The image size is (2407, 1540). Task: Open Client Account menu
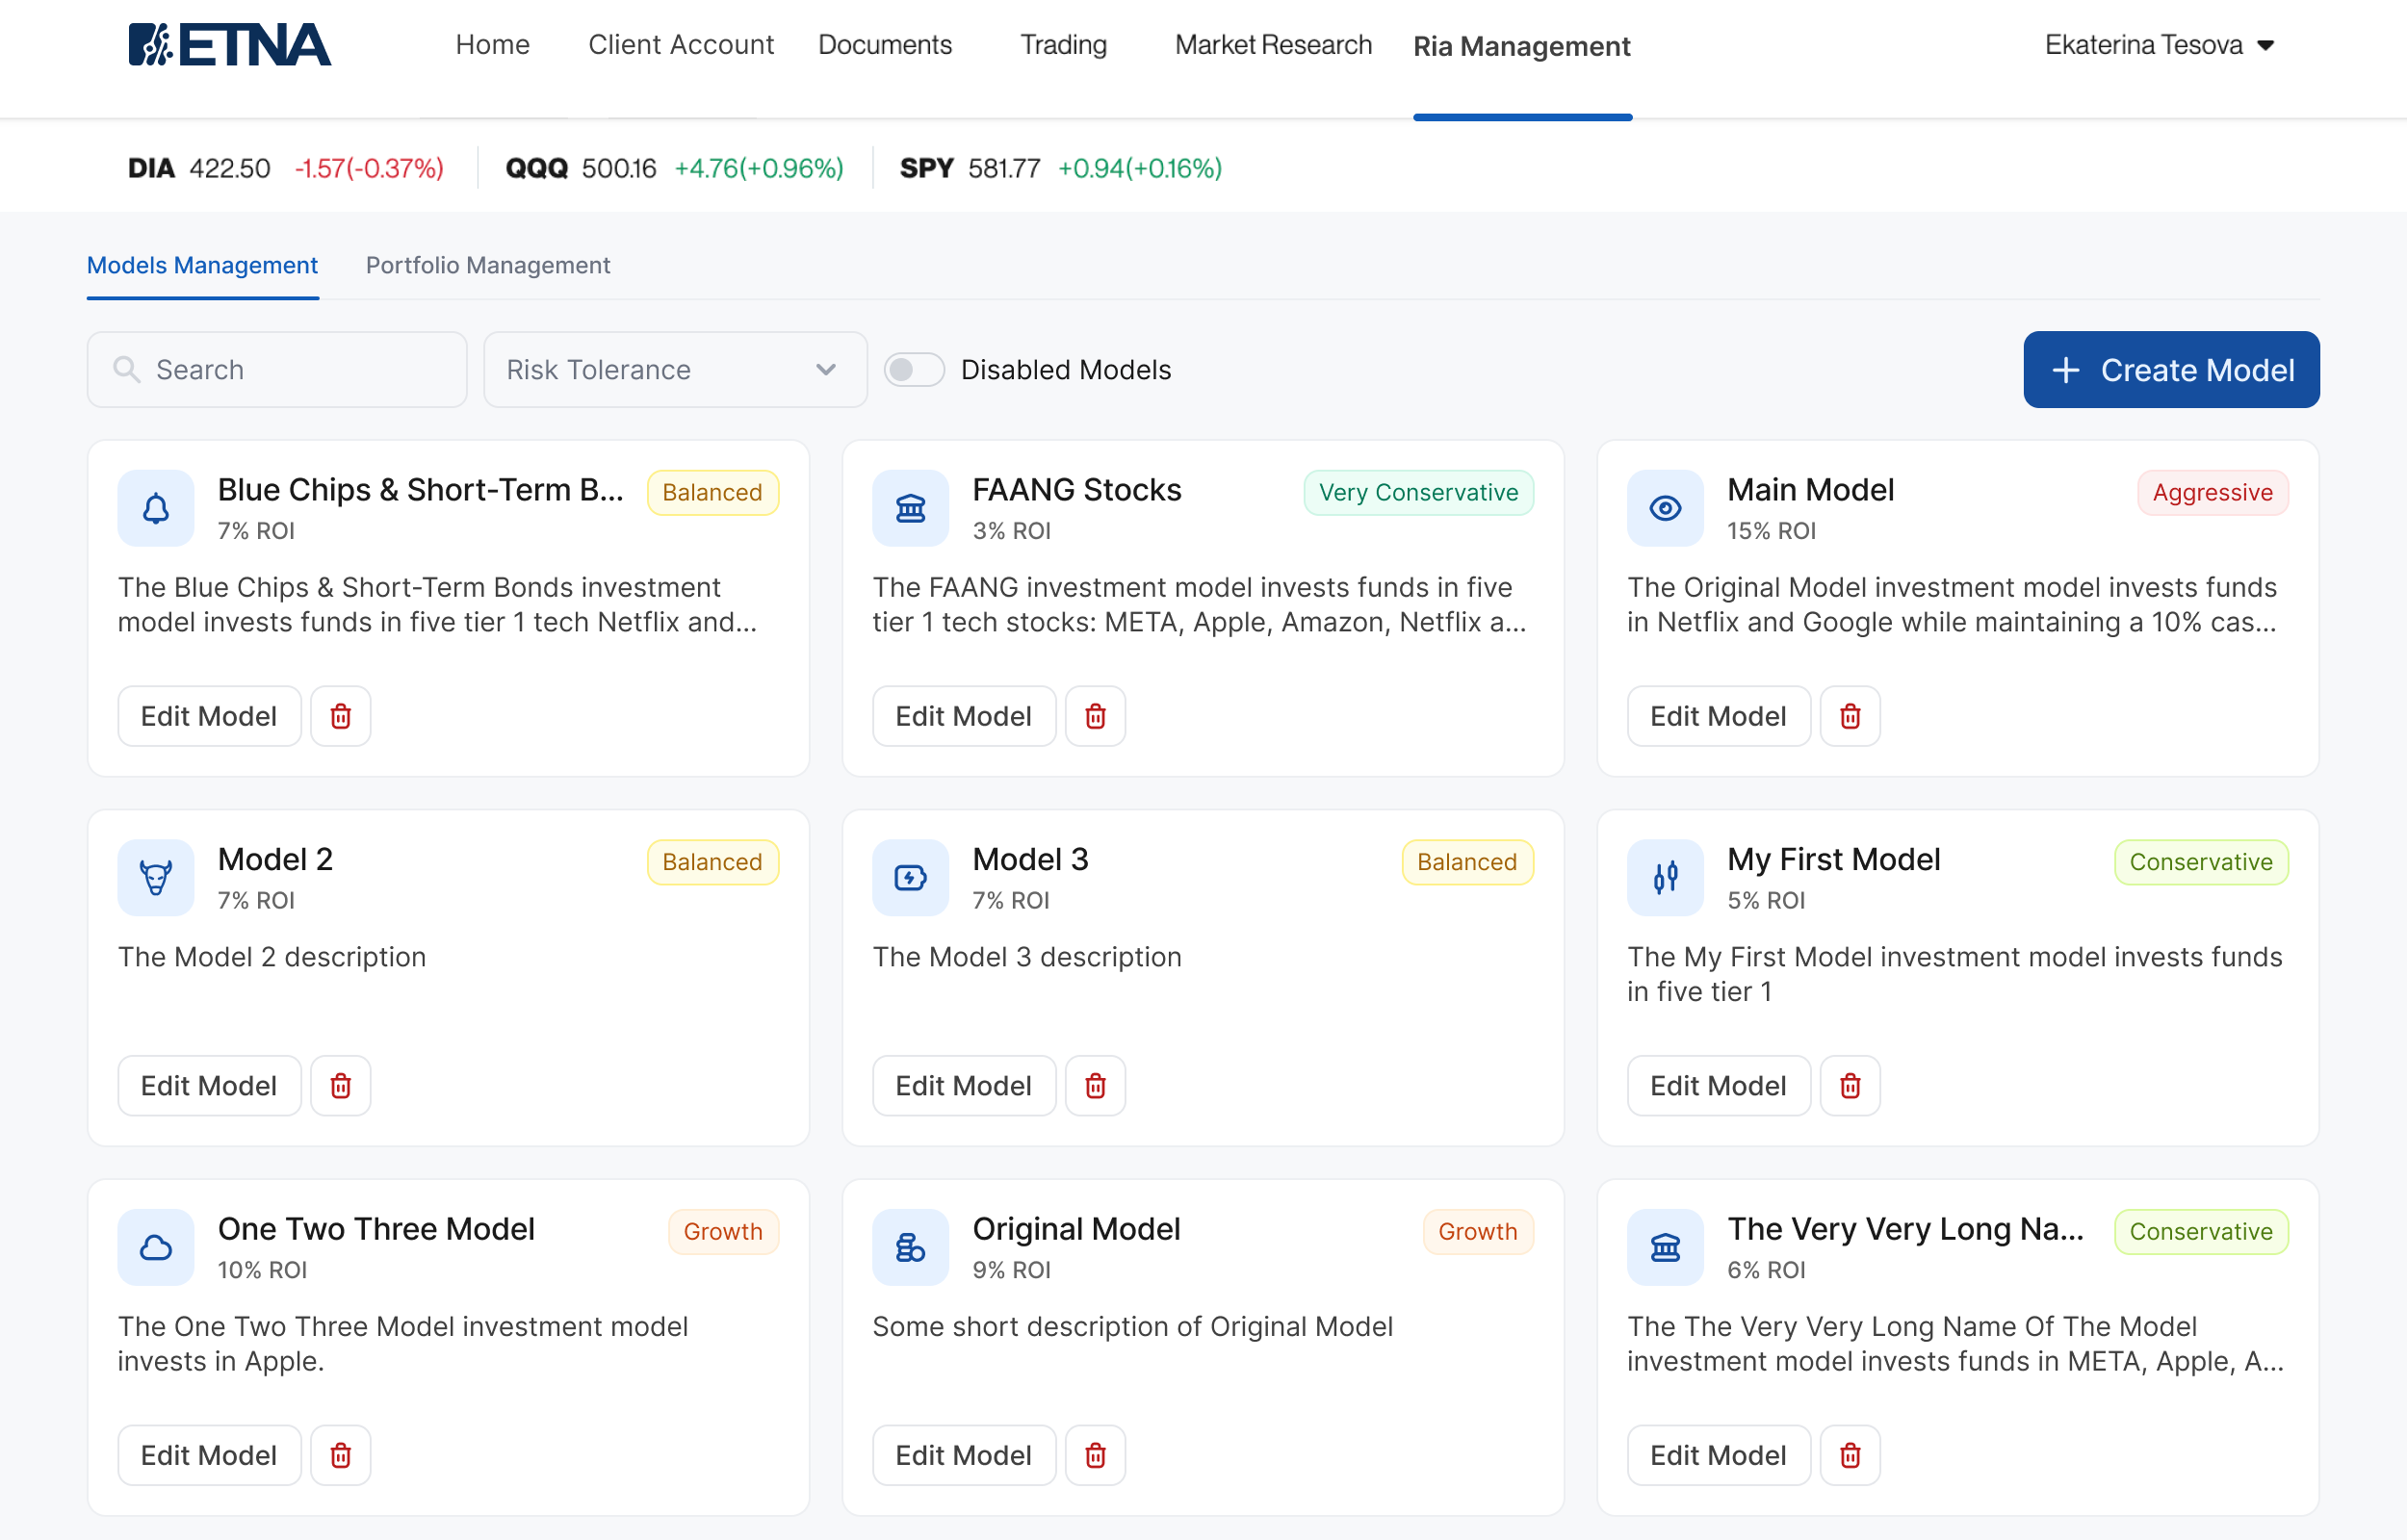[681, 45]
